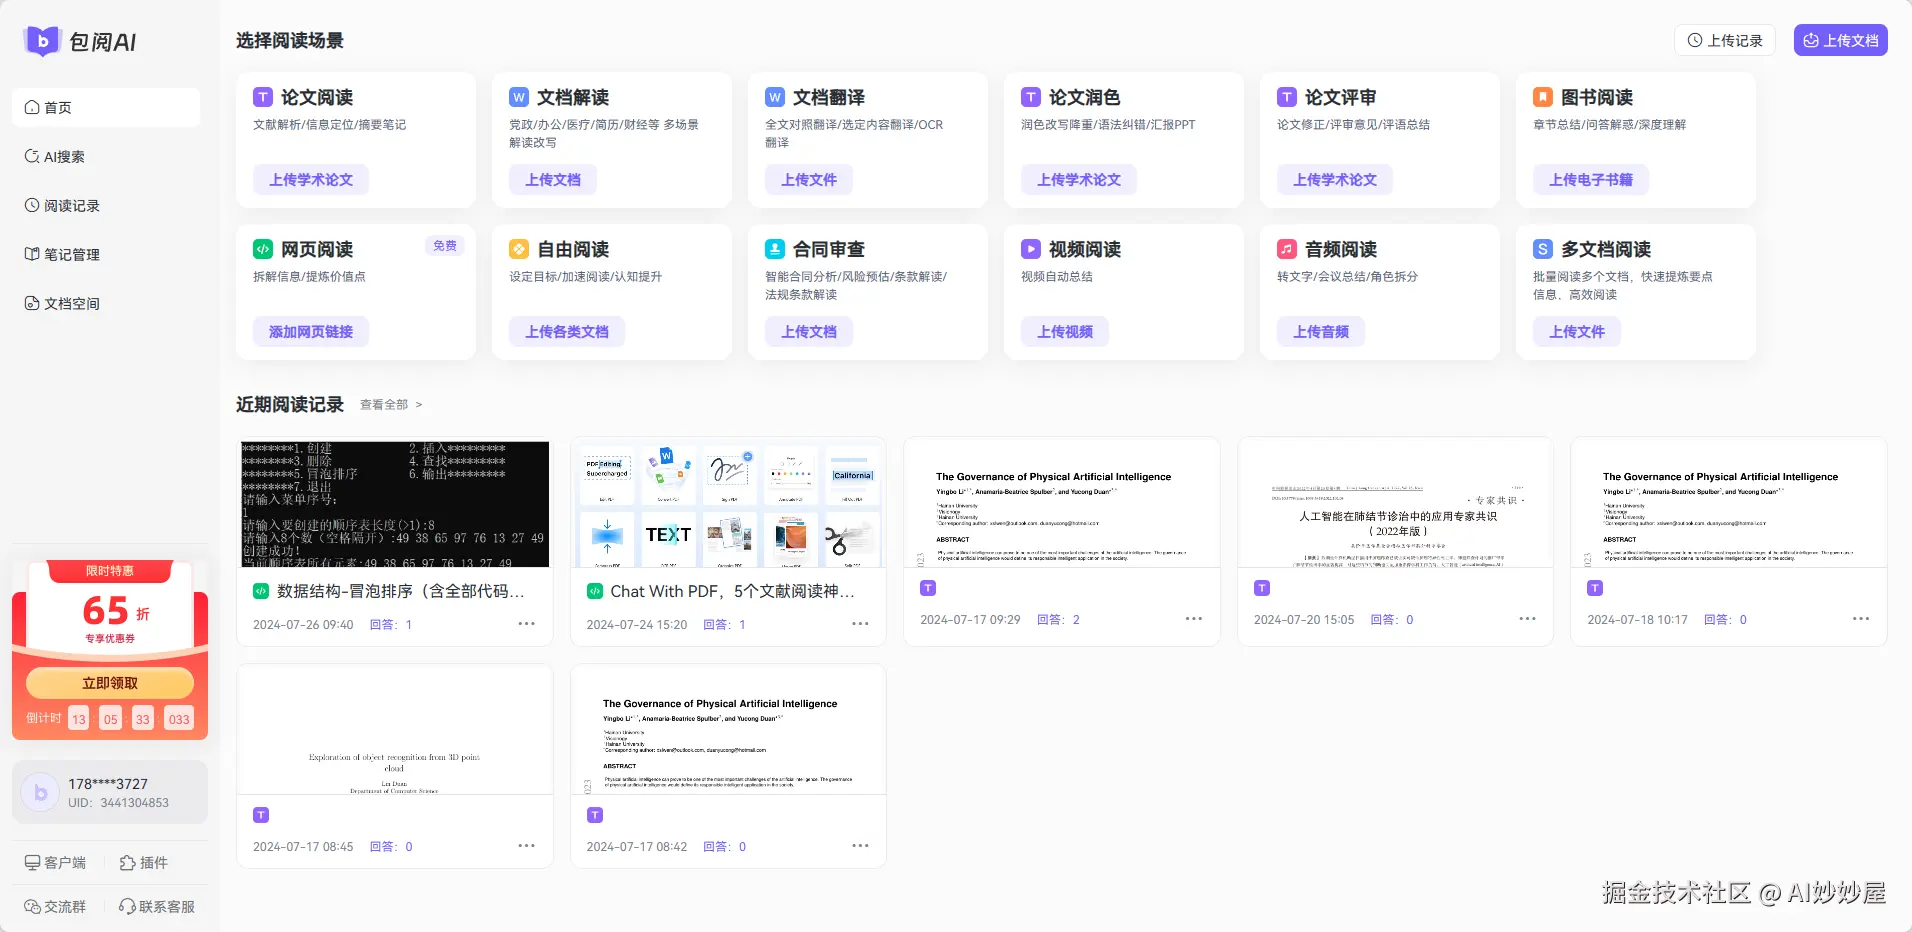Open the Chat With PDF thumbnail
Image resolution: width=1912 pixels, height=932 pixels.
click(728, 504)
